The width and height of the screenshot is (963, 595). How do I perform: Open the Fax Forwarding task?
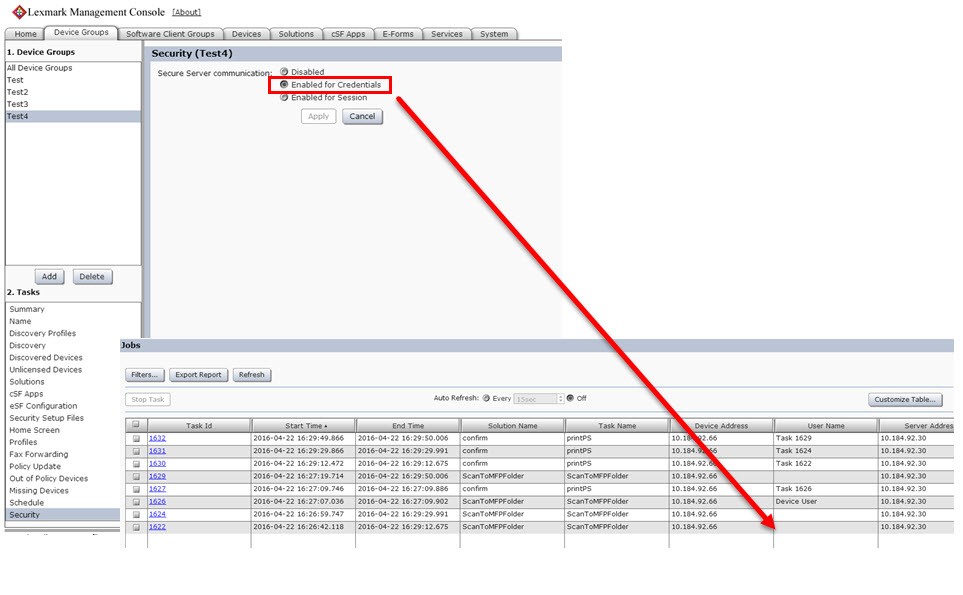pyautogui.click(x=38, y=454)
